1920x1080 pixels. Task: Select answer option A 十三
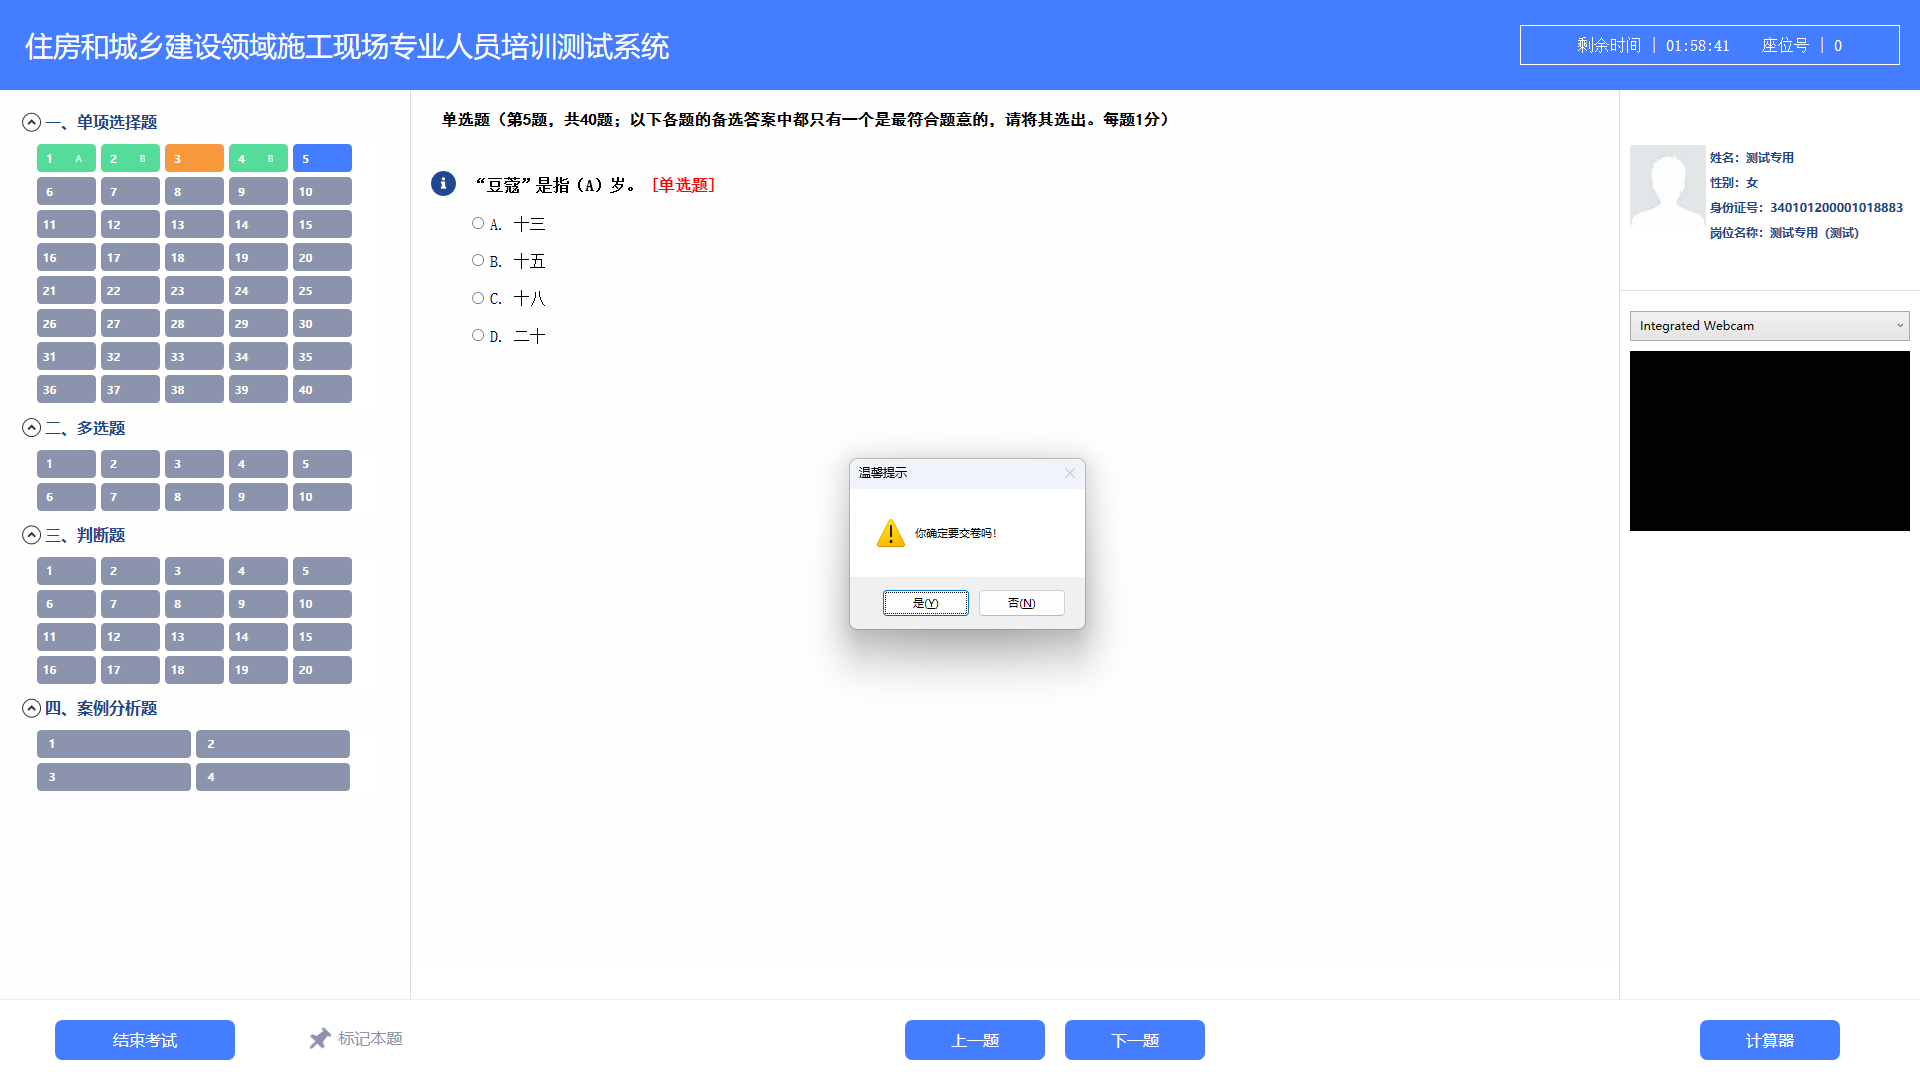click(477, 223)
